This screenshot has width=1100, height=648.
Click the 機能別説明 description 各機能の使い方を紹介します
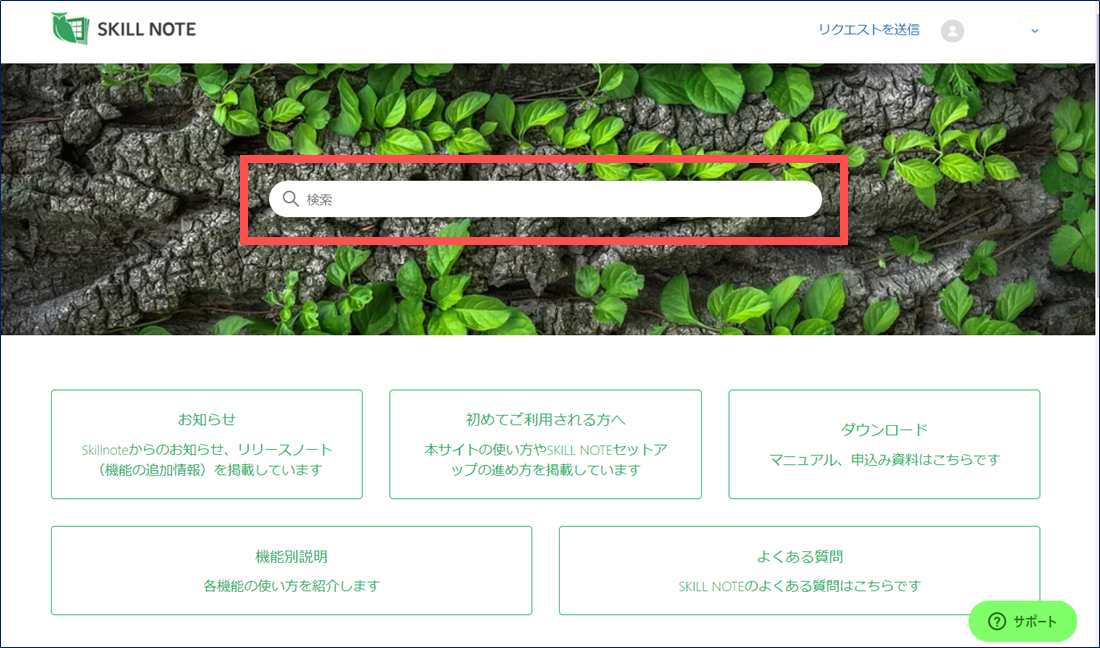pos(291,587)
